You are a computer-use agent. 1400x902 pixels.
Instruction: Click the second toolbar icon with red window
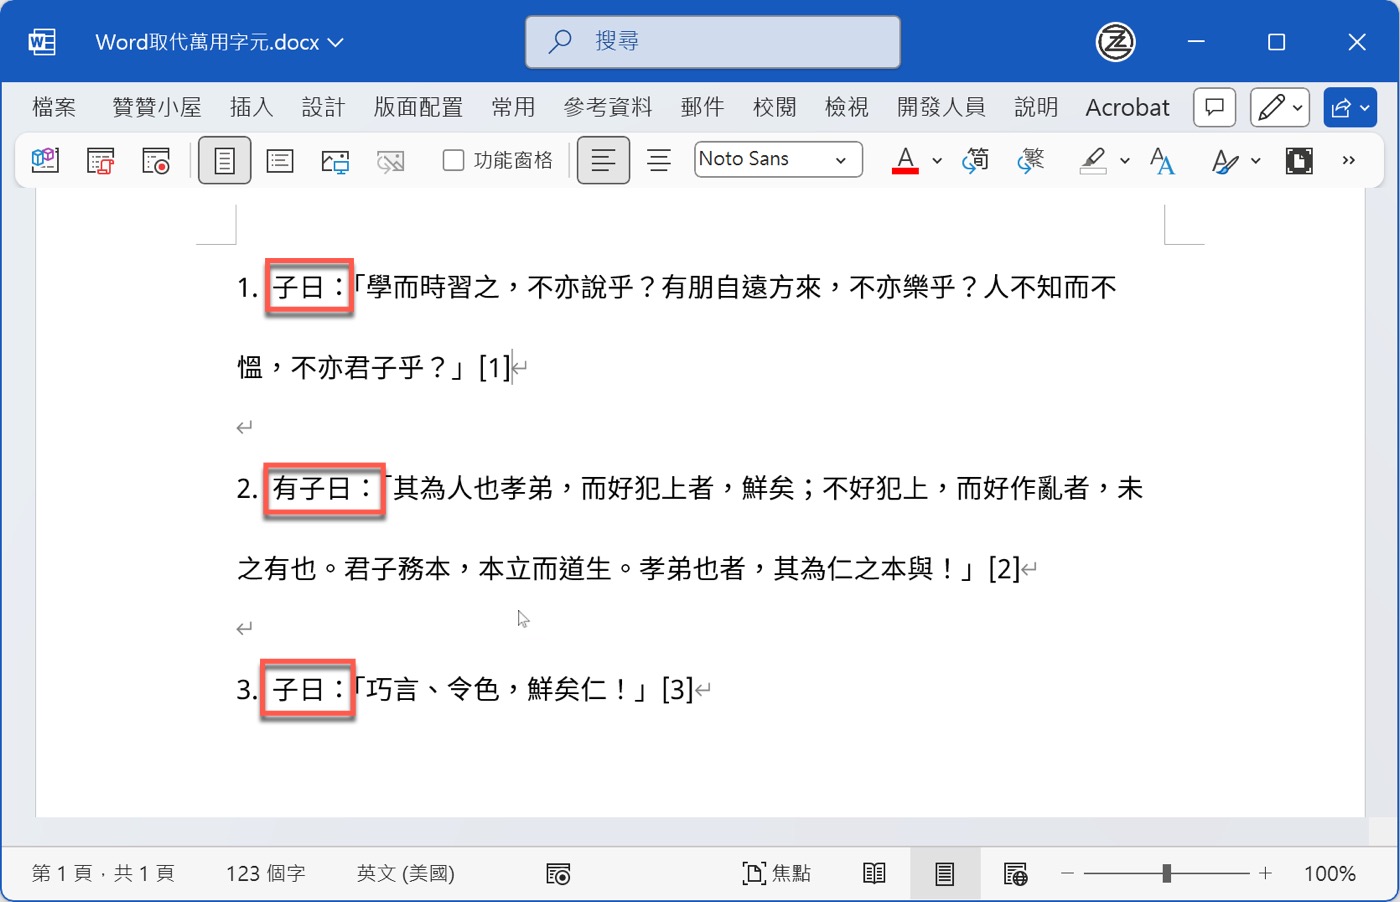101,160
